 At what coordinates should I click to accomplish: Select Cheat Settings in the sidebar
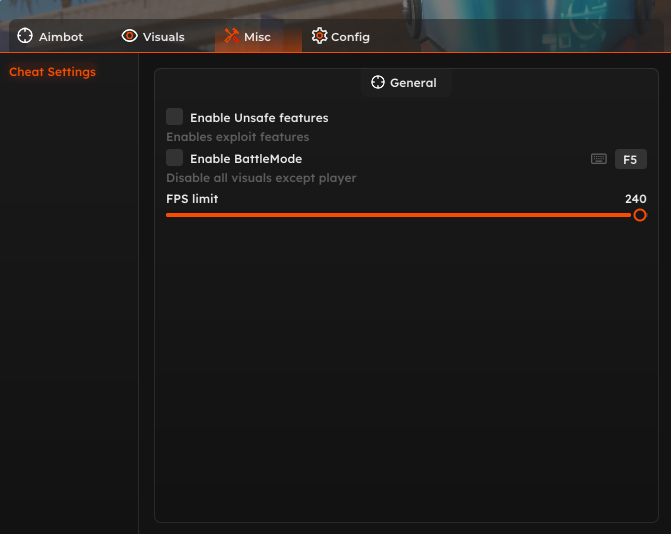pyautogui.click(x=52, y=72)
